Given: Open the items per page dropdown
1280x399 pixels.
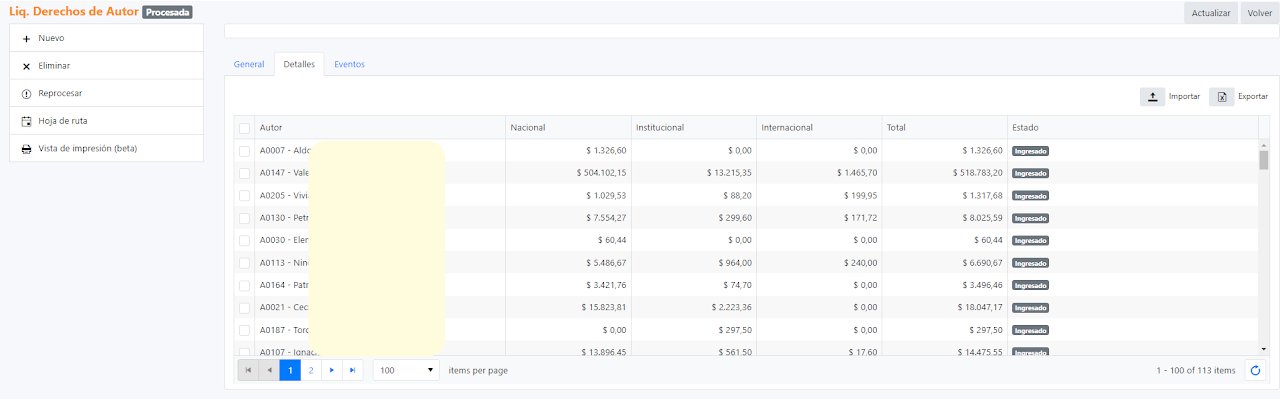Looking at the screenshot, I should [x=407, y=370].
